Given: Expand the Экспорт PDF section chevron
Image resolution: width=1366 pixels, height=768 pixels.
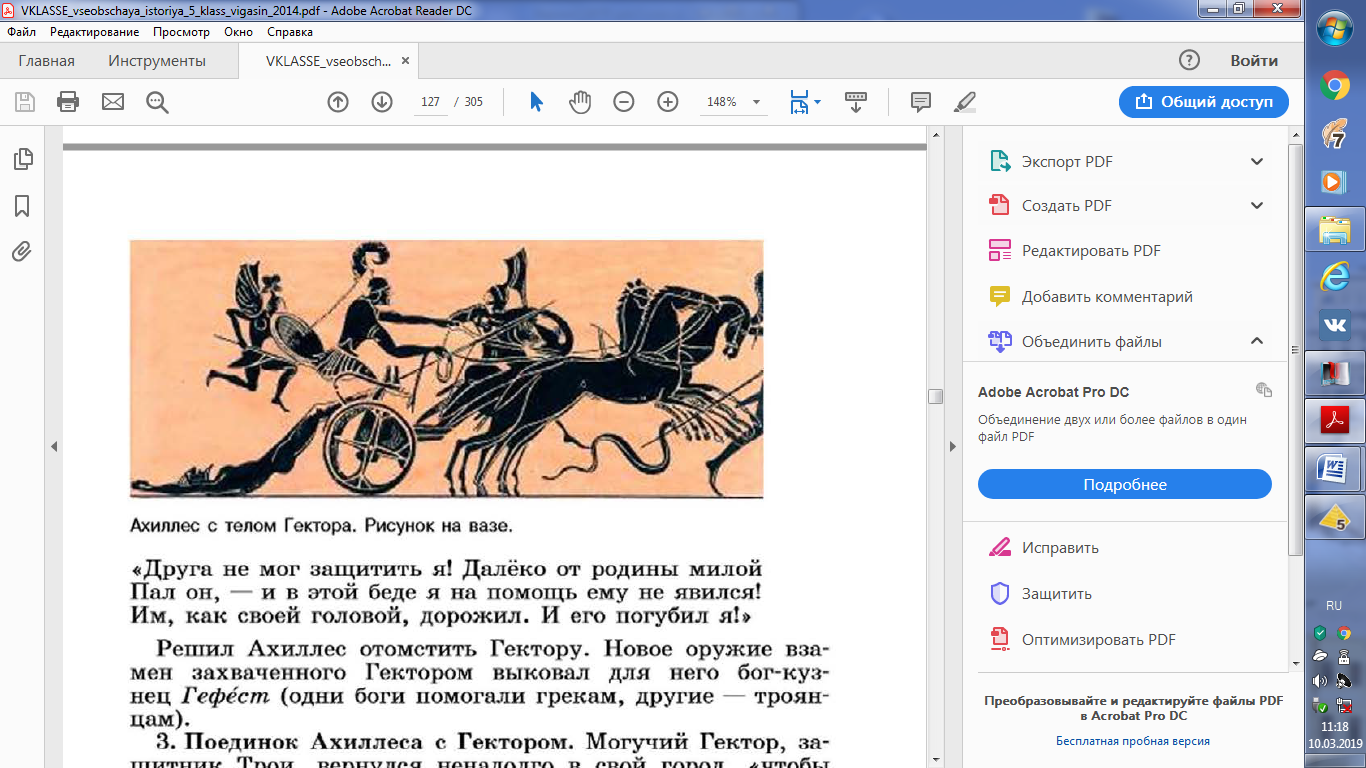Looking at the screenshot, I should click(x=1257, y=161).
